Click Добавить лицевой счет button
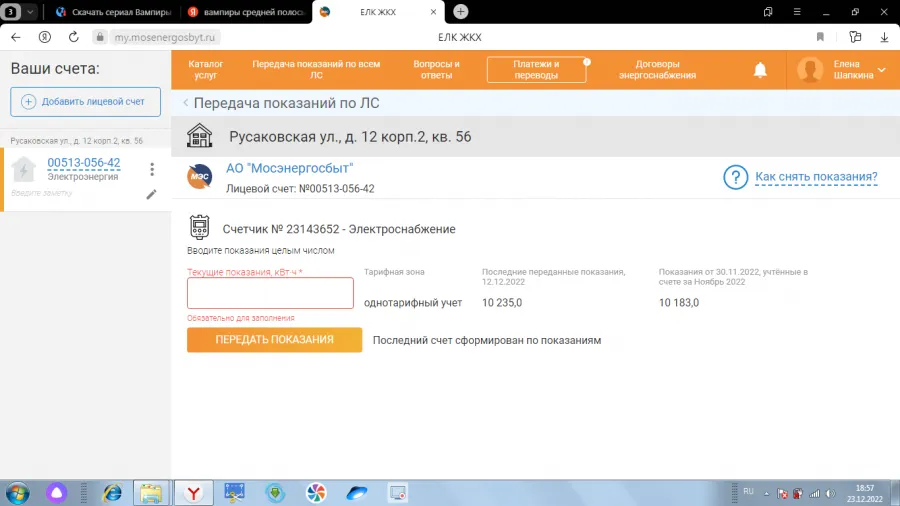The height and width of the screenshot is (506, 900). (86, 102)
